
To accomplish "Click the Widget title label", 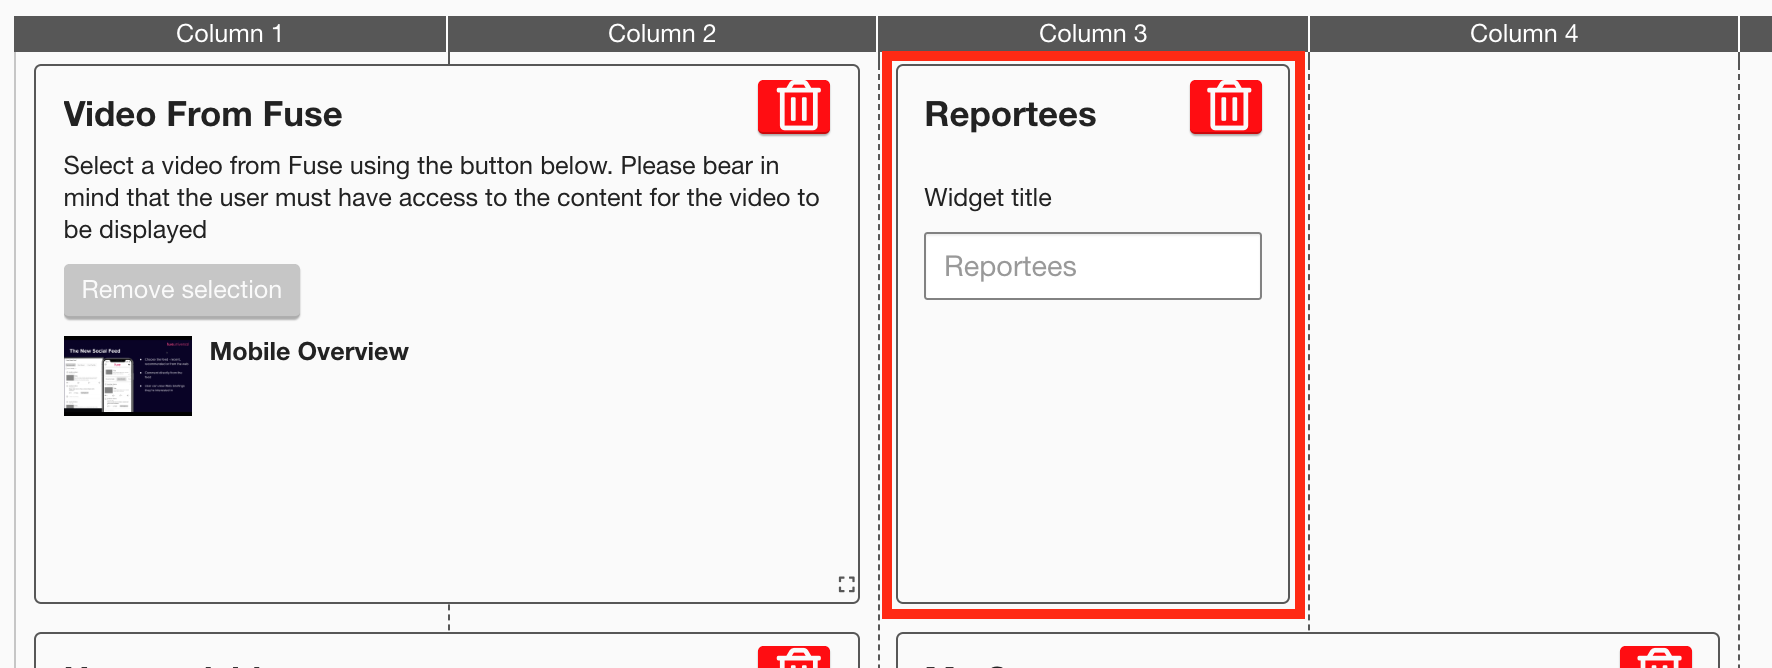I will point(988,198).
